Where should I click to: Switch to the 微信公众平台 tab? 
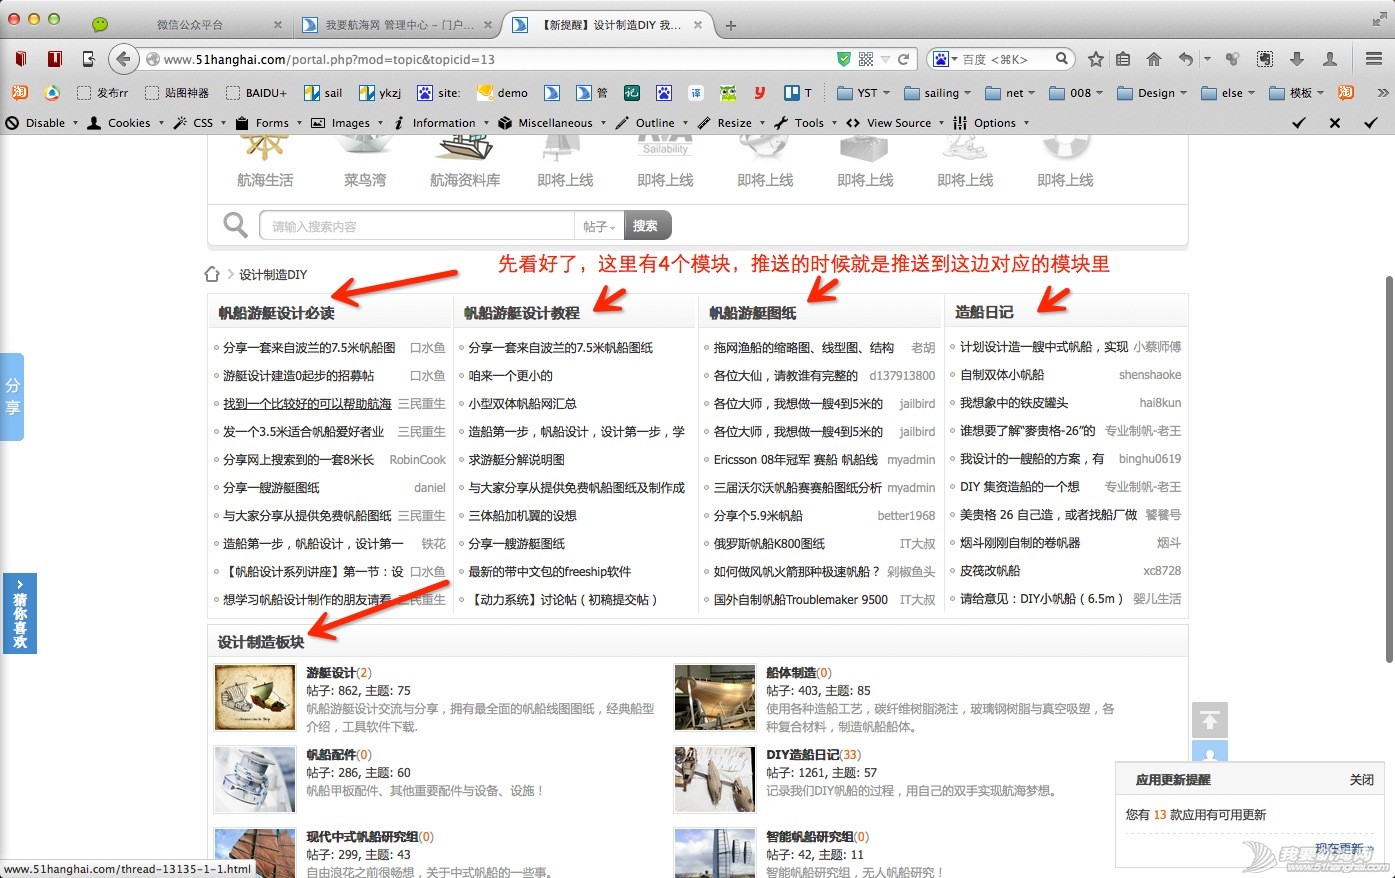pyautogui.click(x=189, y=25)
